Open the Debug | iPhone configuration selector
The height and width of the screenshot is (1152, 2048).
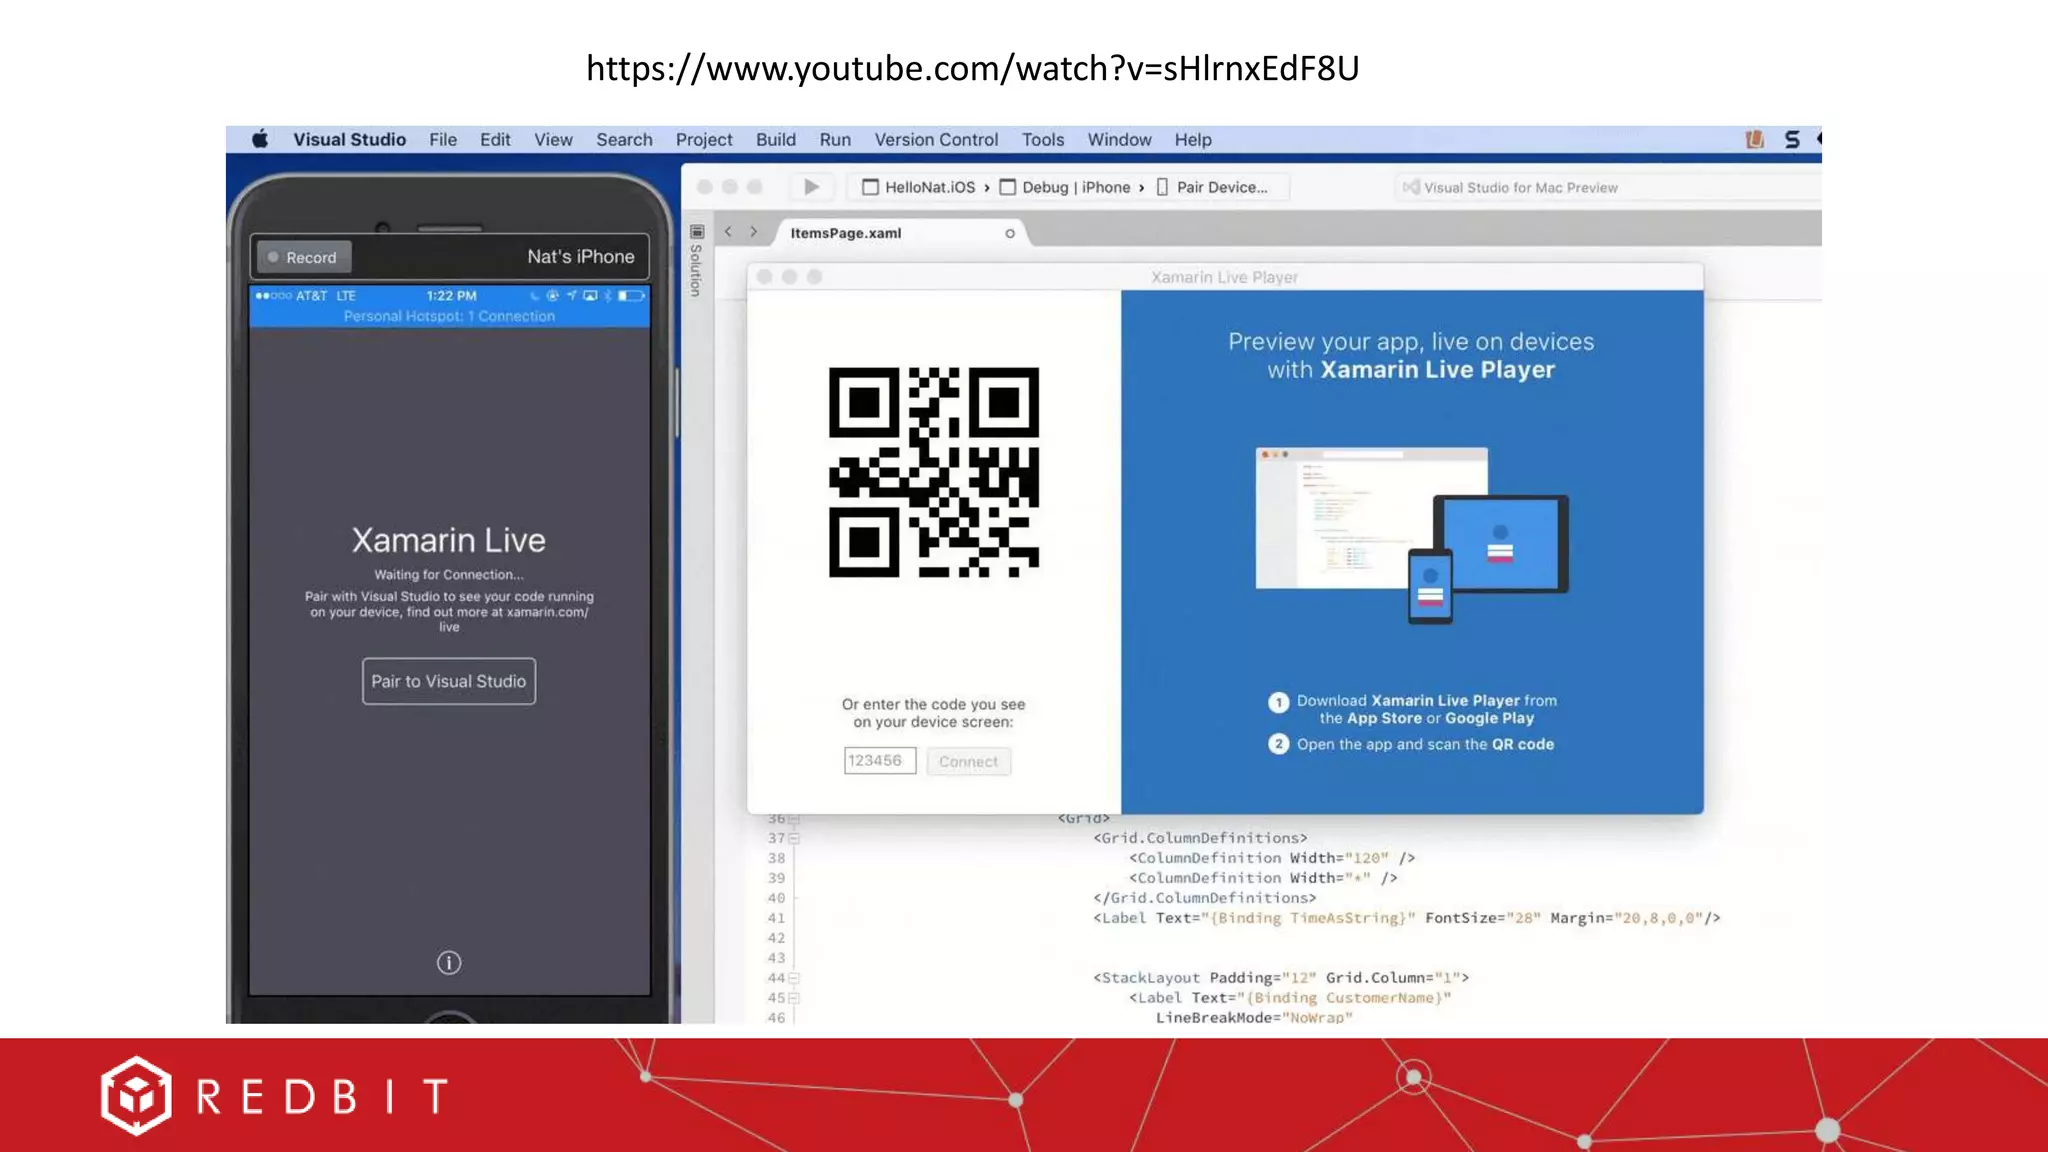(x=1065, y=187)
